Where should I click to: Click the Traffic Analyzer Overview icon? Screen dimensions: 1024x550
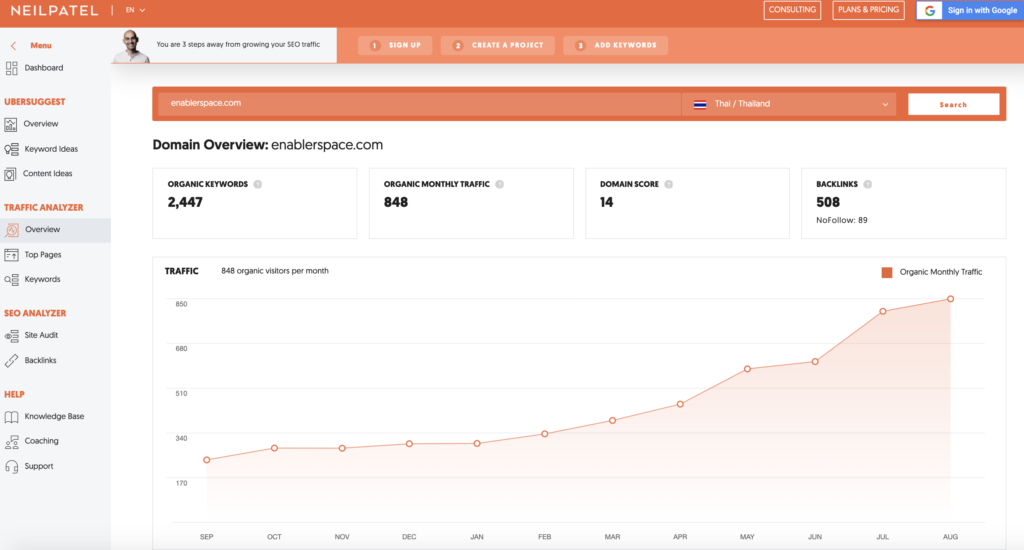[11, 230]
